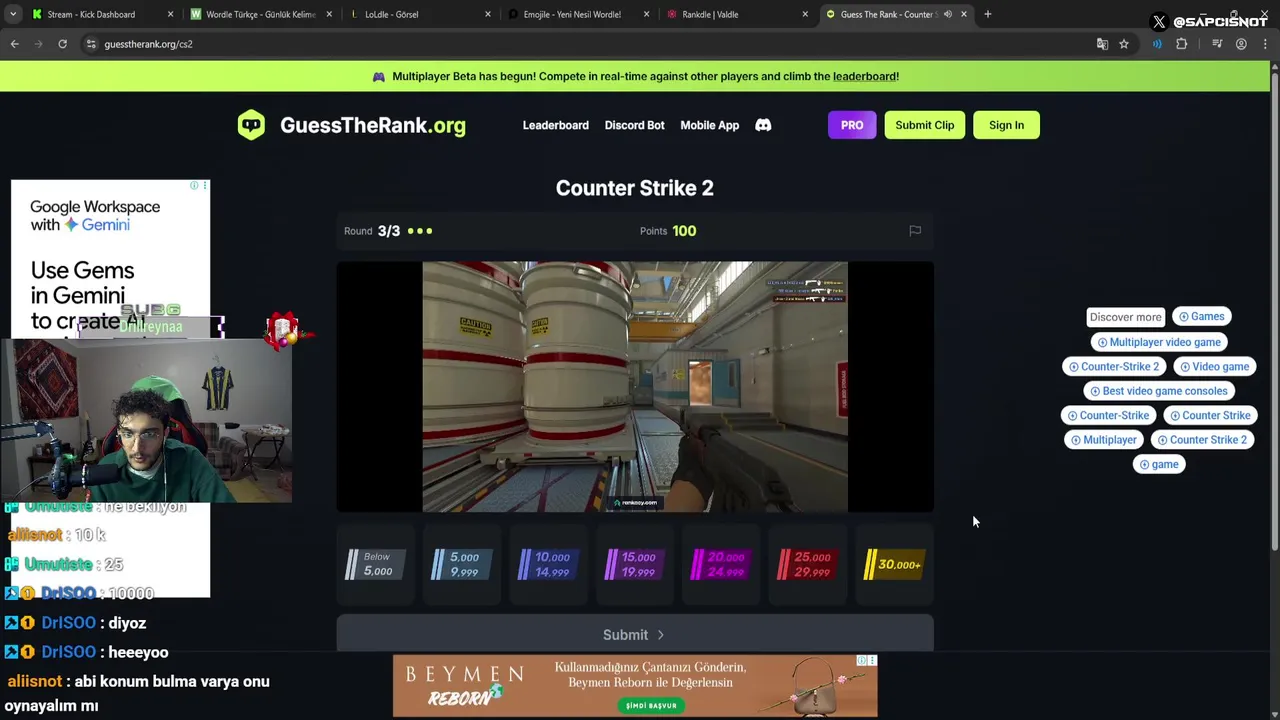The width and height of the screenshot is (1280, 720).
Task: Close the Stream - Kick Dashboard tab
Action: (170, 14)
